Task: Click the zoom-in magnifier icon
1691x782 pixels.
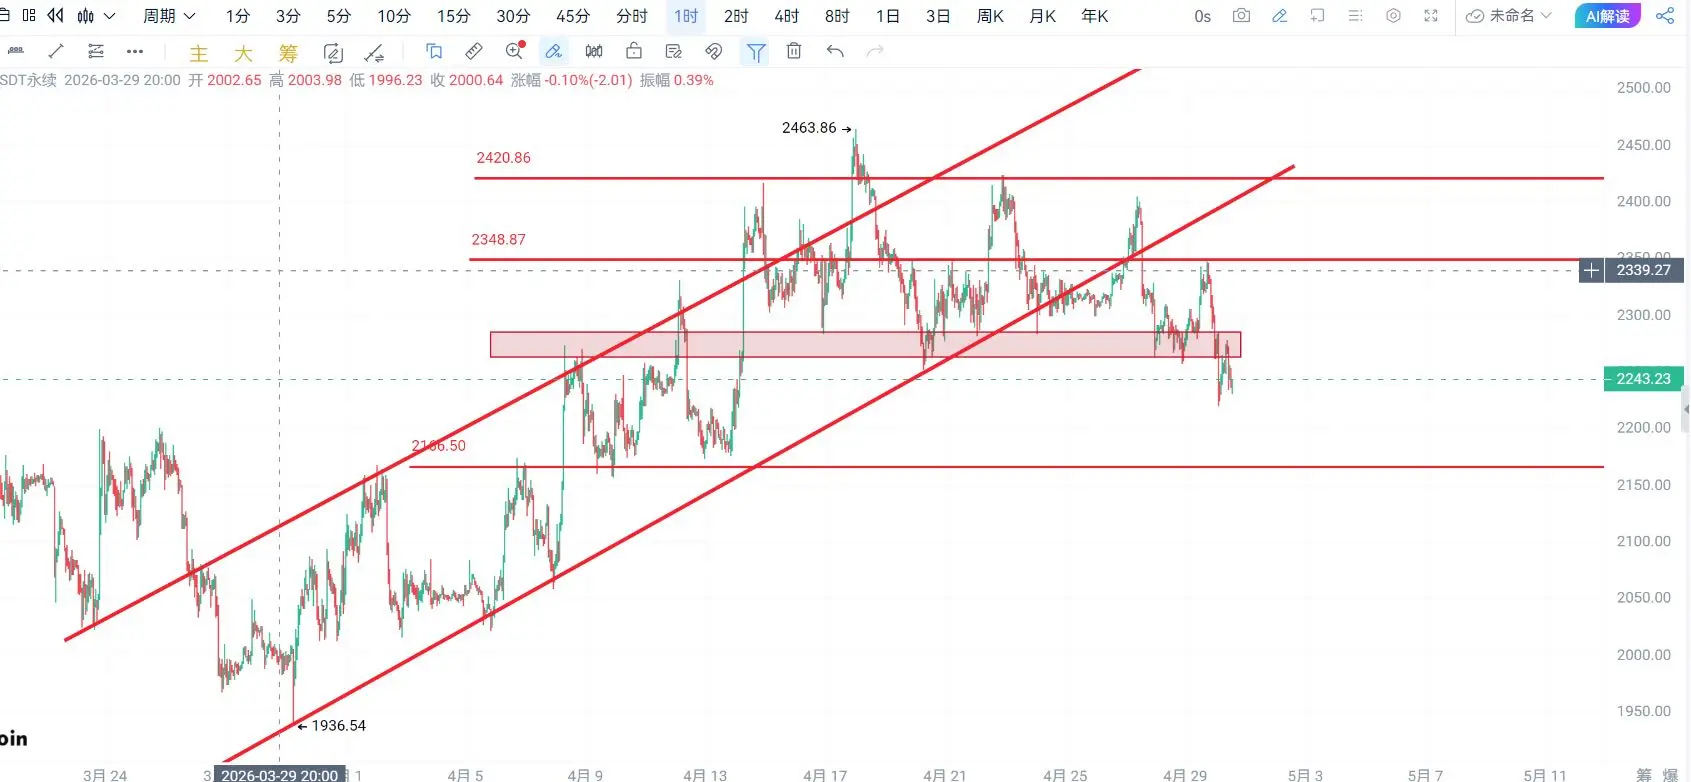Action: pos(515,50)
